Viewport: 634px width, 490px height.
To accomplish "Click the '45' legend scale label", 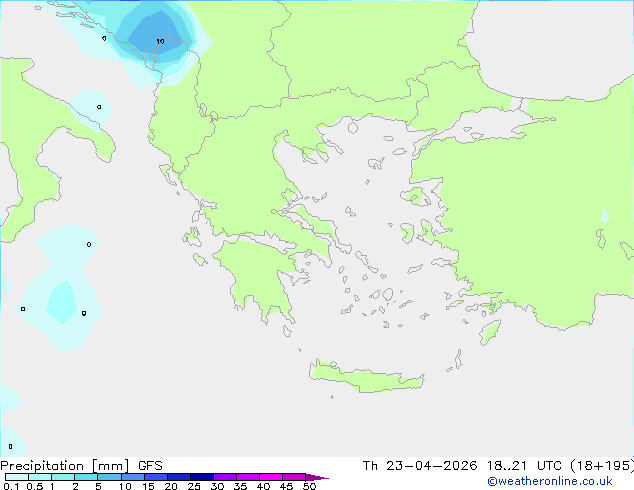I will click(286, 486).
